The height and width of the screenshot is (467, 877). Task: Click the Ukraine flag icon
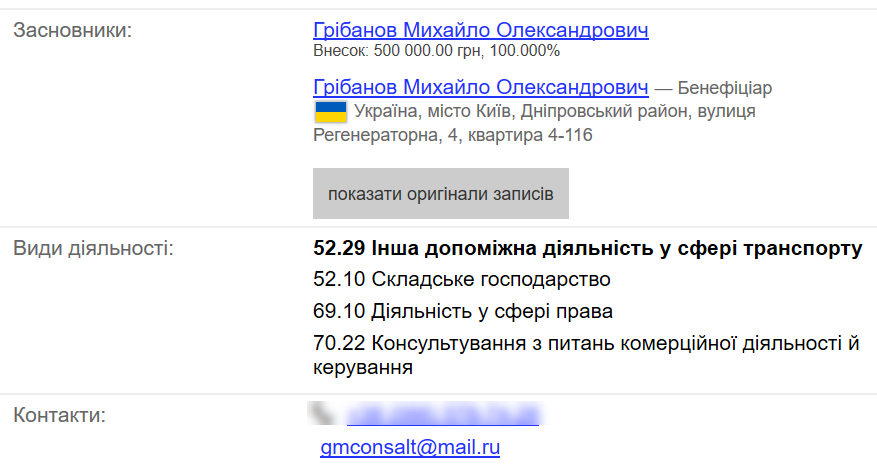330,111
